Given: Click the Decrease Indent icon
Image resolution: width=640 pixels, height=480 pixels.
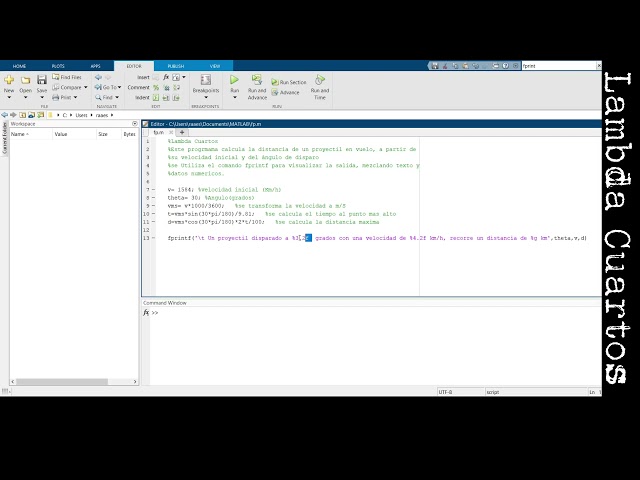Looking at the screenshot, I should tap(176, 98).
